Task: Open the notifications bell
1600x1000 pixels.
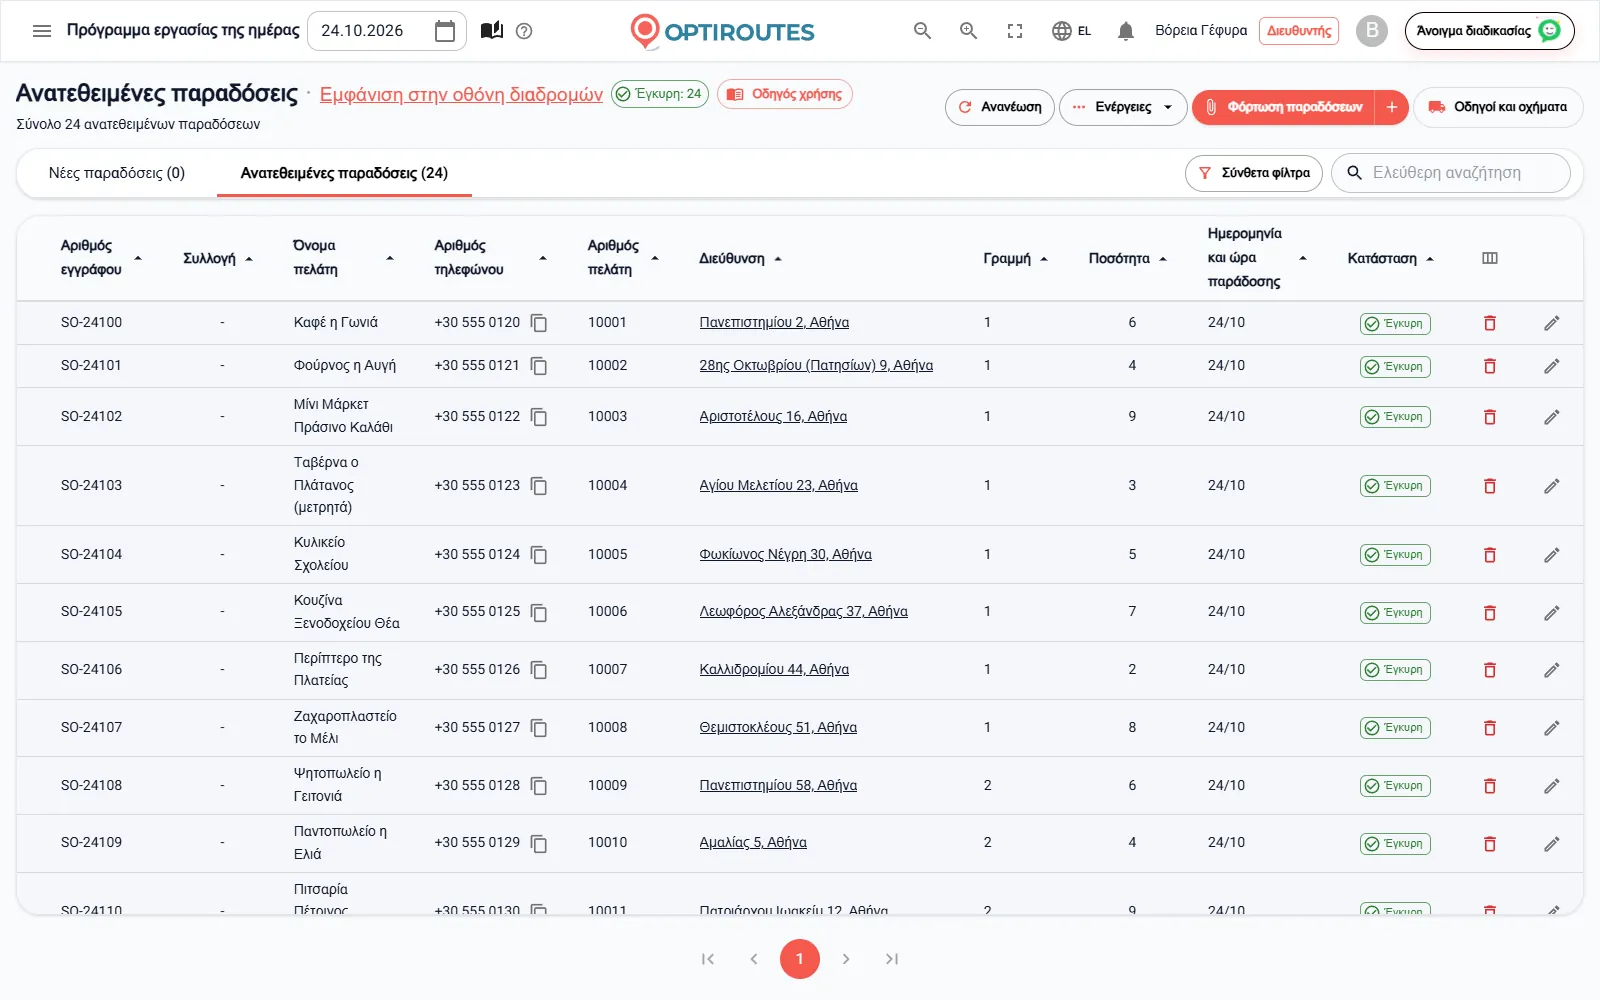Action: [1126, 31]
